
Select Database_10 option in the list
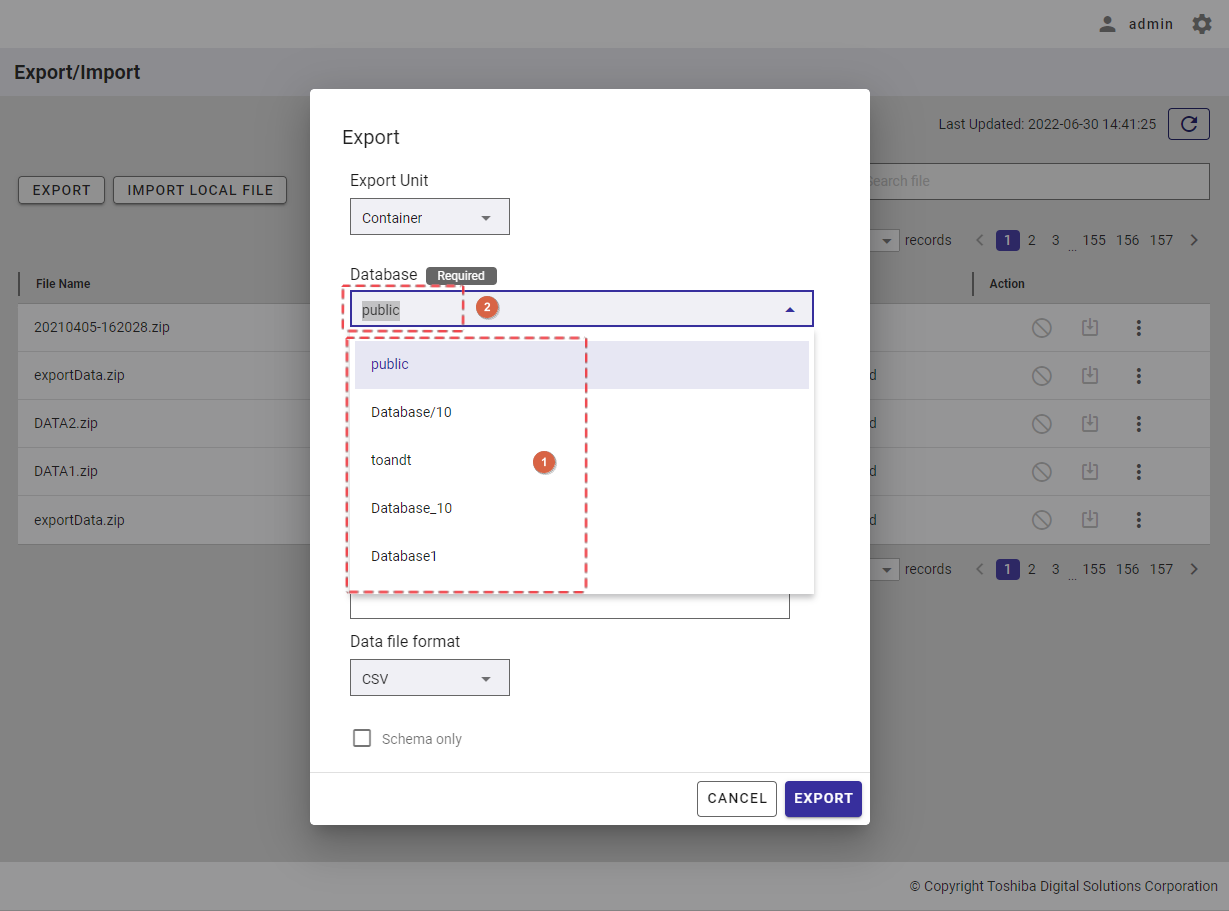[411, 508]
